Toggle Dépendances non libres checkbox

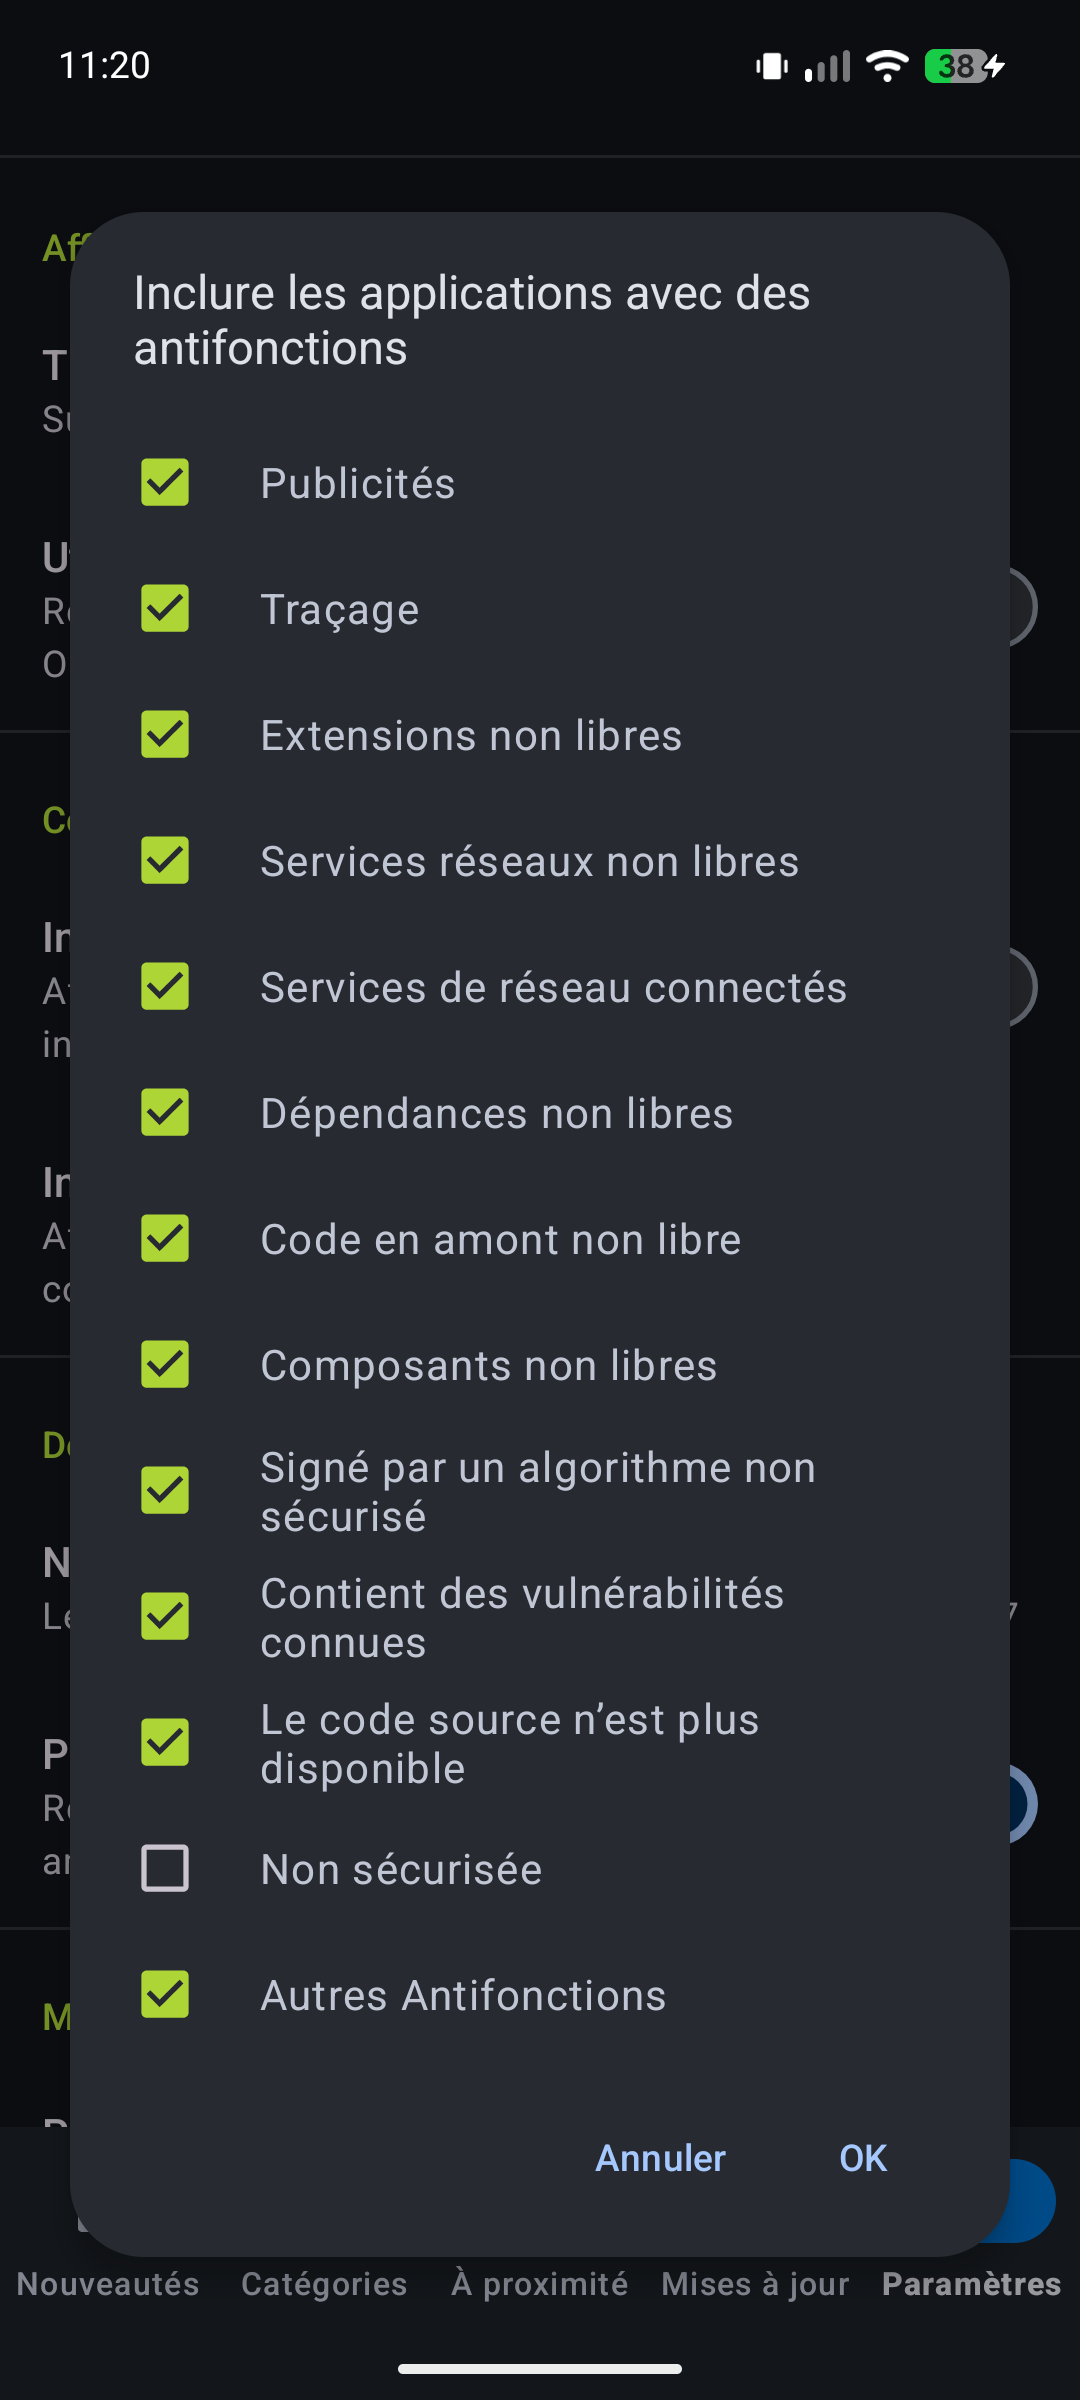tap(165, 1113)
